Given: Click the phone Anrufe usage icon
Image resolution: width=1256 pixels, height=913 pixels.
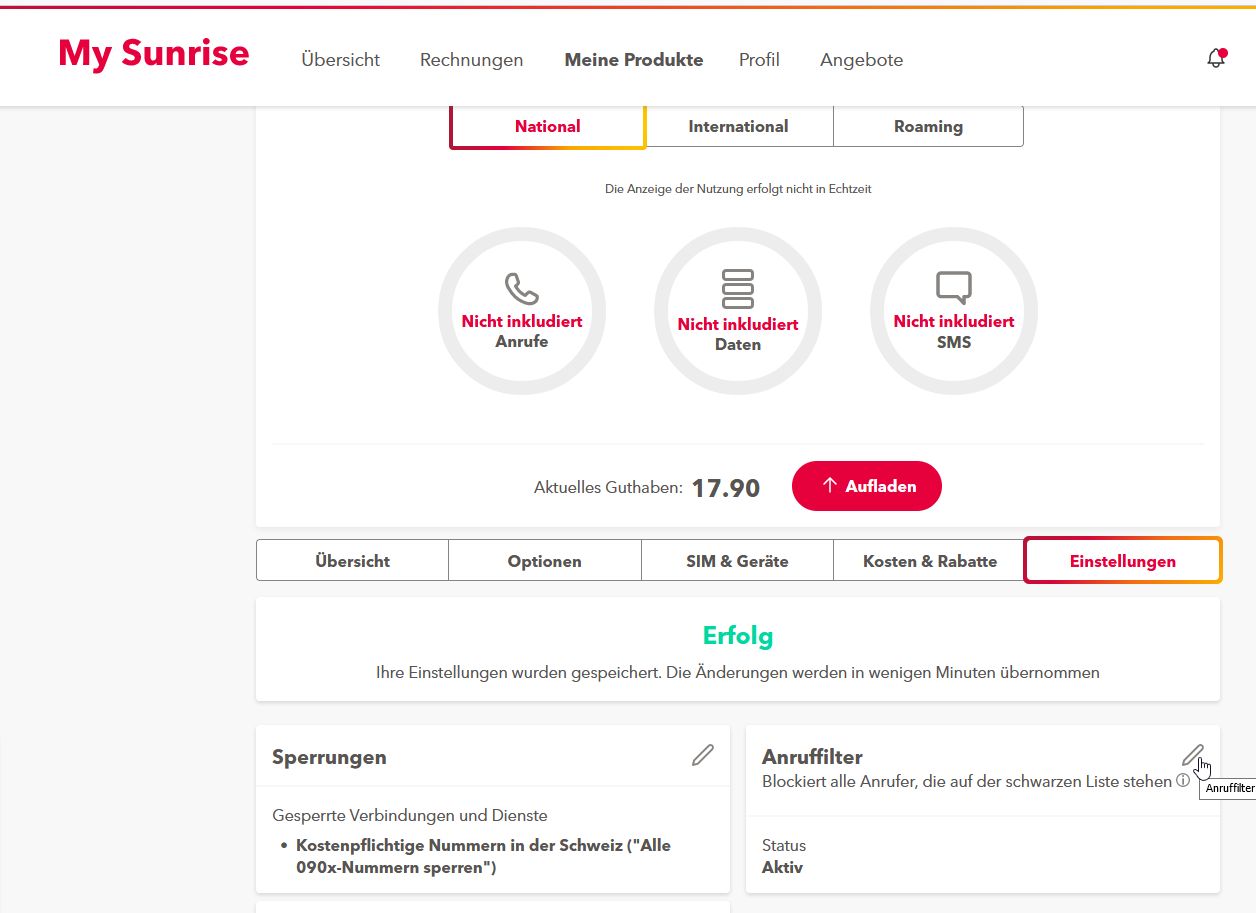Looking at the screenshot, I should point(521,289).
